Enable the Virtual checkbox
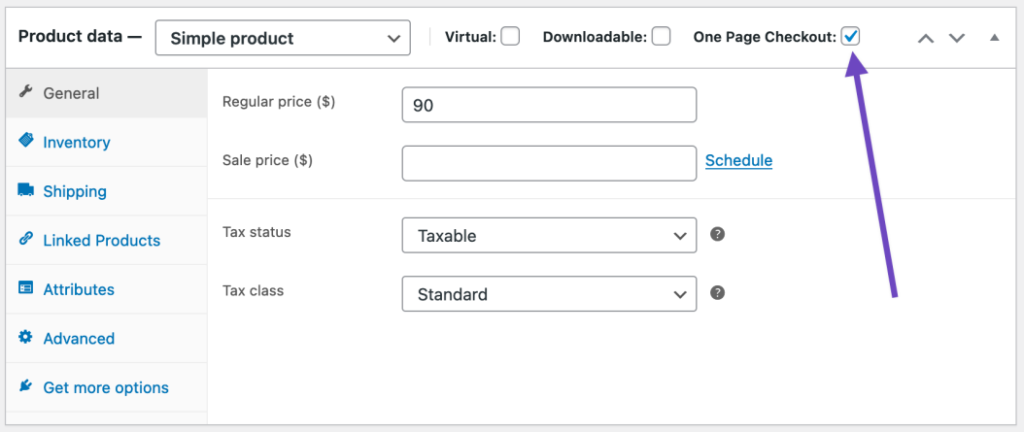 [510, 37]
